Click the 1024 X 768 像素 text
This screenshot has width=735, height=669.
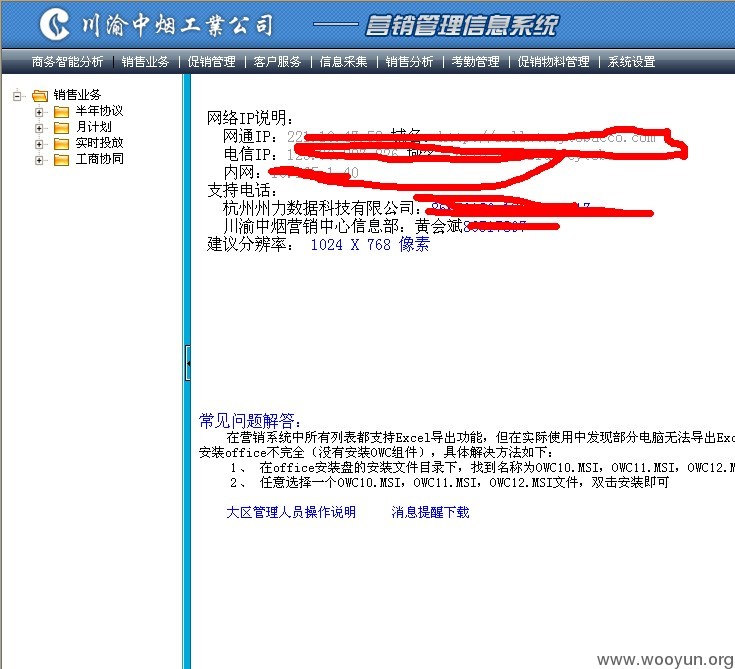click(x=370, y=244)
